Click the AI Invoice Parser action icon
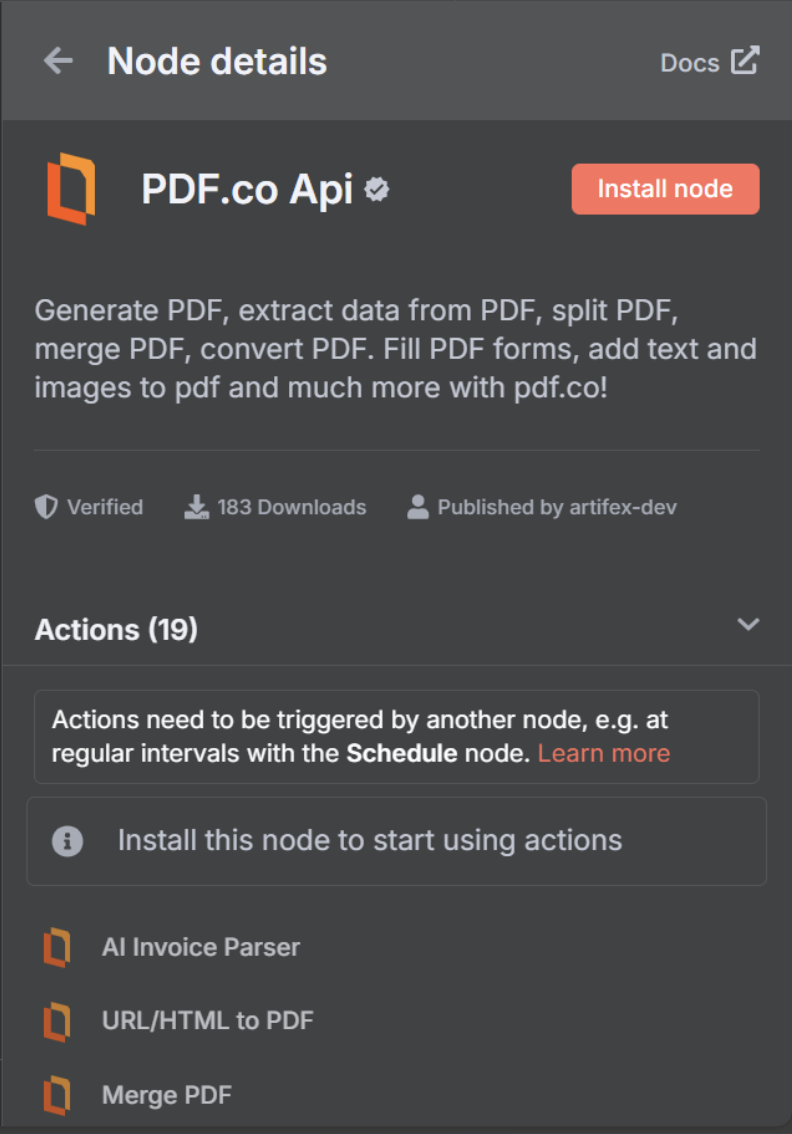The image size is (792, 1134). (57, 946)
